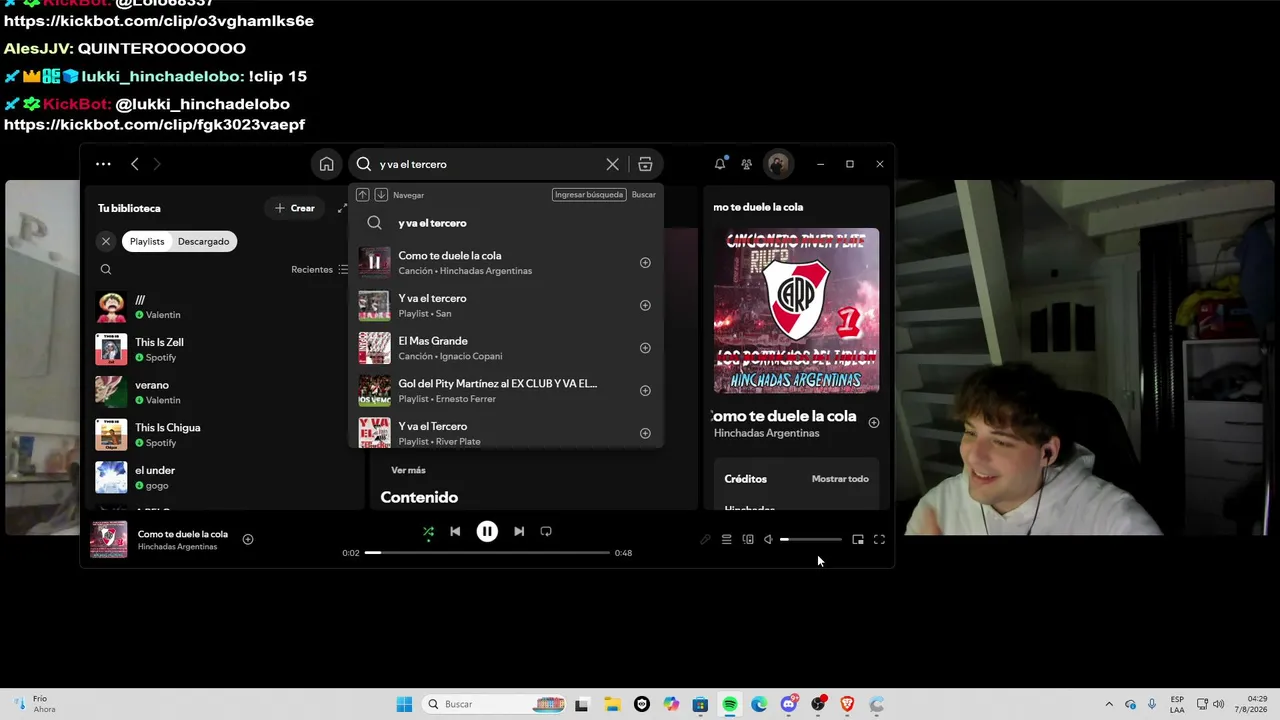Open the user profile avatar menu
Screen dimensions: 1280x720
coord(778,164)
